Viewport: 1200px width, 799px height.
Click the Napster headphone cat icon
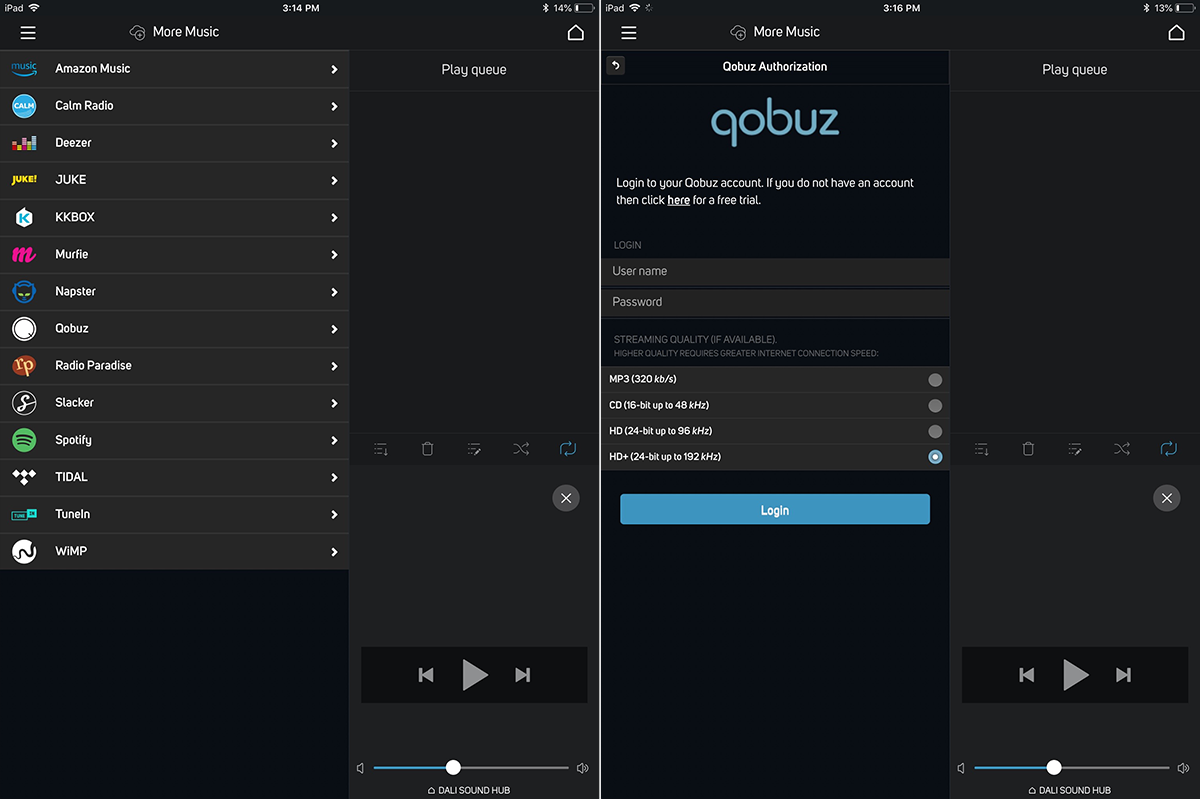click(x=24, y=292)
